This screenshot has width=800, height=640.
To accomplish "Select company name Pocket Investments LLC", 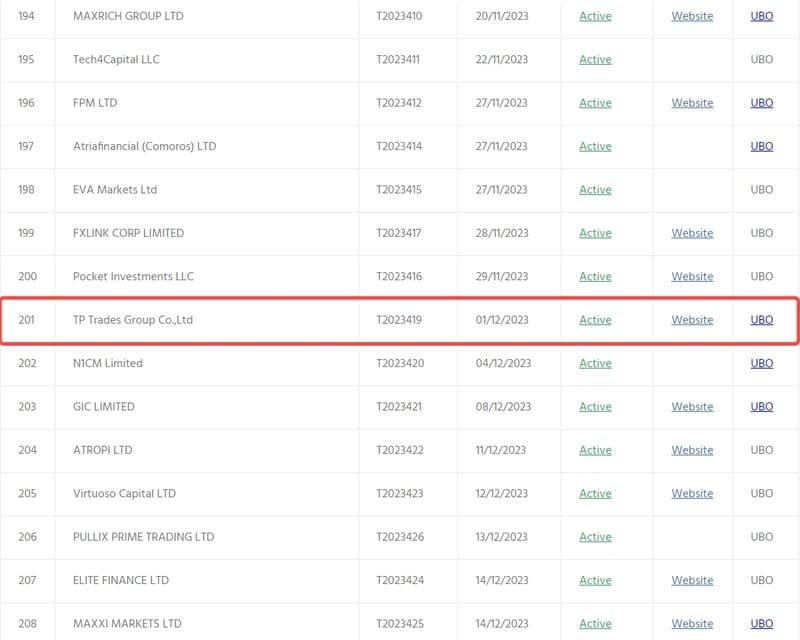I will click(133, 277).
